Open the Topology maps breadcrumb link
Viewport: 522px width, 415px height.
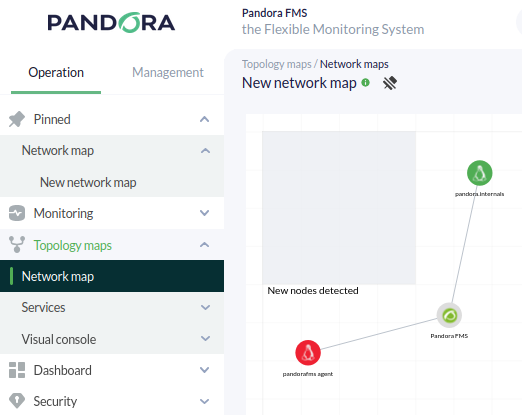[276, 64]
